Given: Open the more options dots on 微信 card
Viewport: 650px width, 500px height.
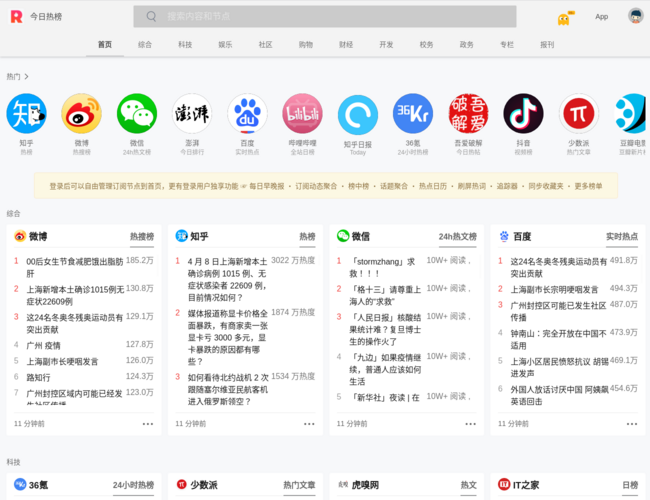Looking at the screenshot, I should [x=471, y=424].
